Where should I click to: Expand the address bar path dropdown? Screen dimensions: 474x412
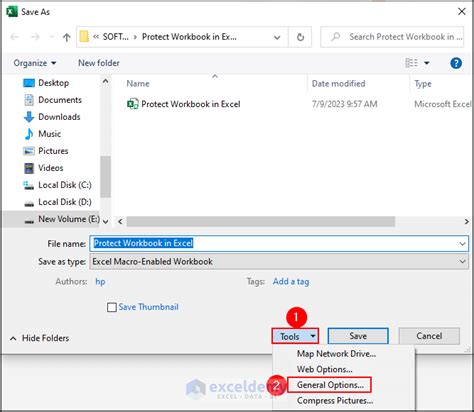pos(277,37)
